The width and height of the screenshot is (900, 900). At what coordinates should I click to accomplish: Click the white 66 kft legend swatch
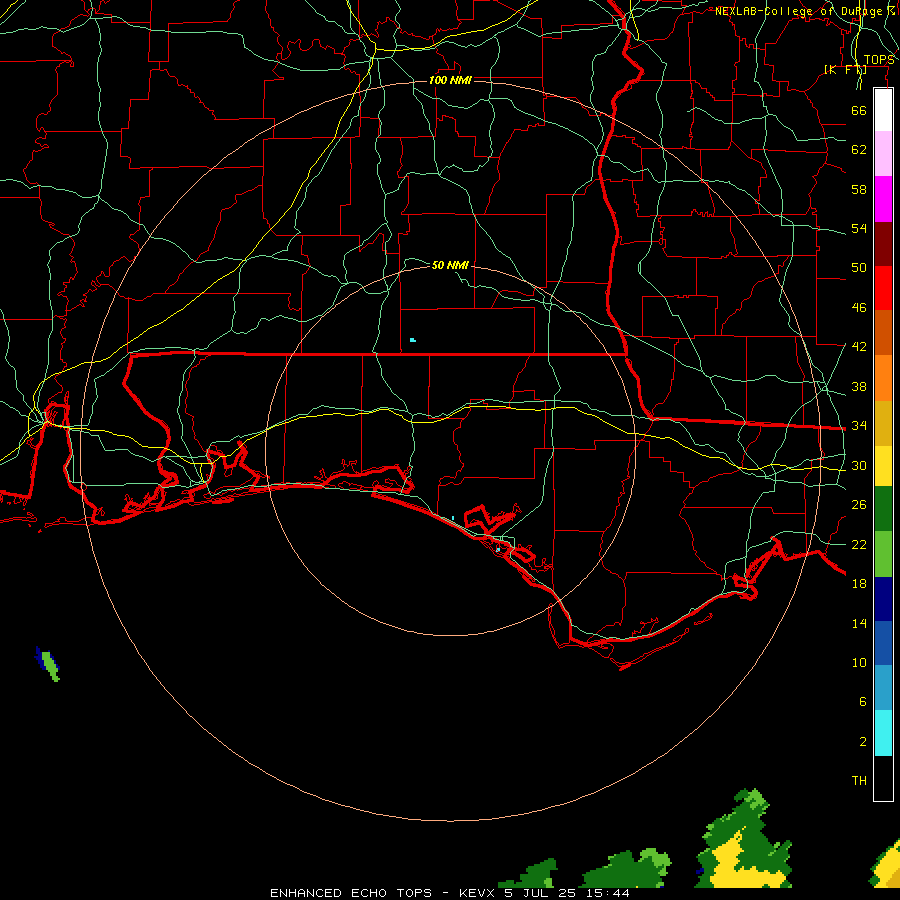pos(883,110)
